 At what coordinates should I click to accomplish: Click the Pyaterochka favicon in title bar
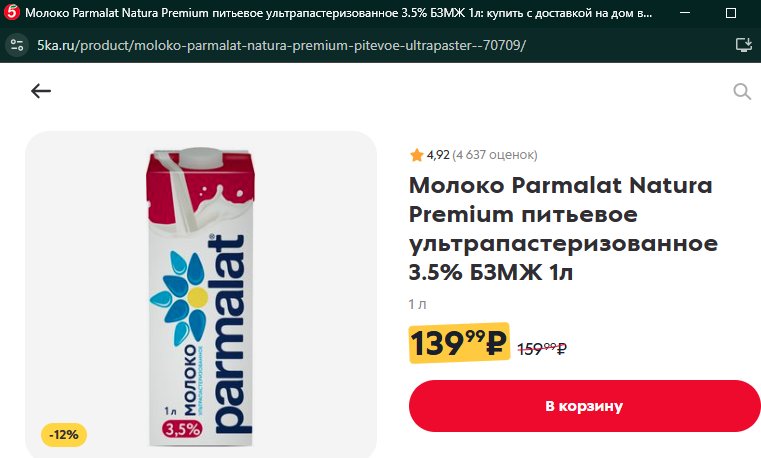[x=11, y=12]
